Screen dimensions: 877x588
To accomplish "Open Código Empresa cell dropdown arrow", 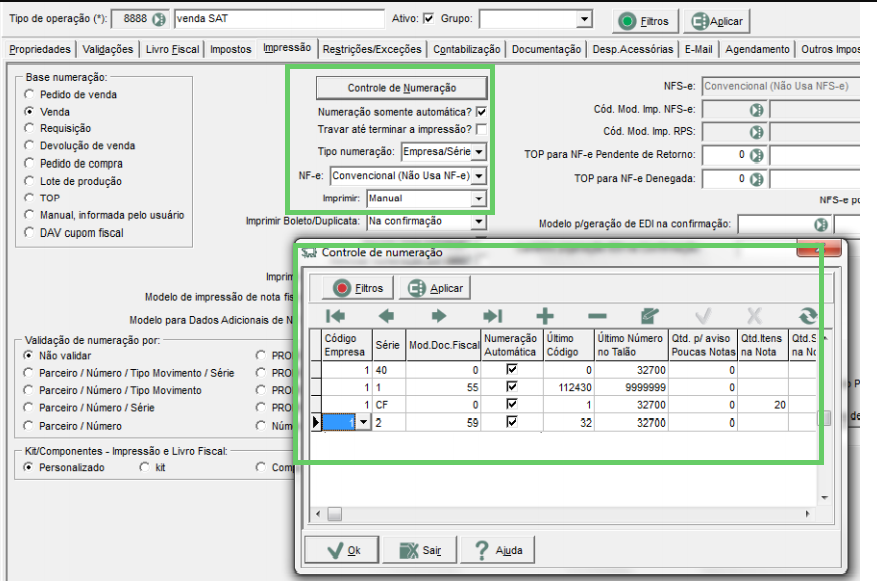I will (x=364, y=422).
